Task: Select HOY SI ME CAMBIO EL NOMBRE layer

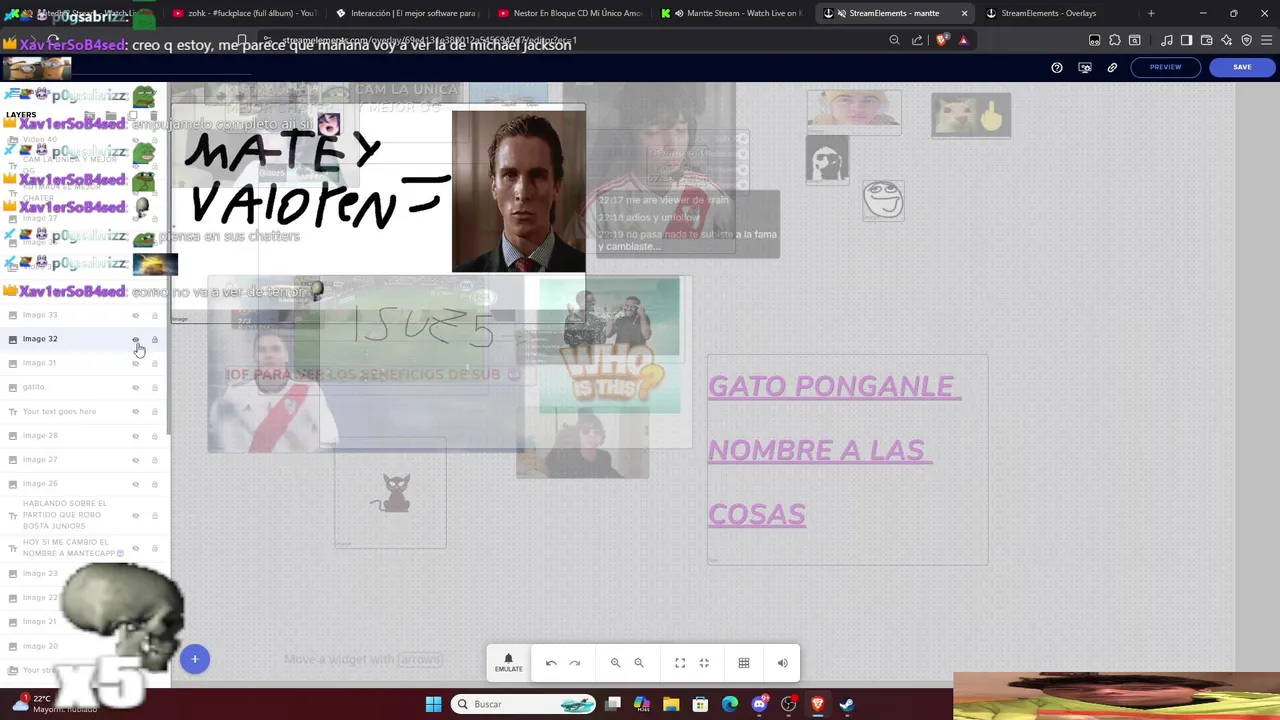Action: [x=84, y=548]
